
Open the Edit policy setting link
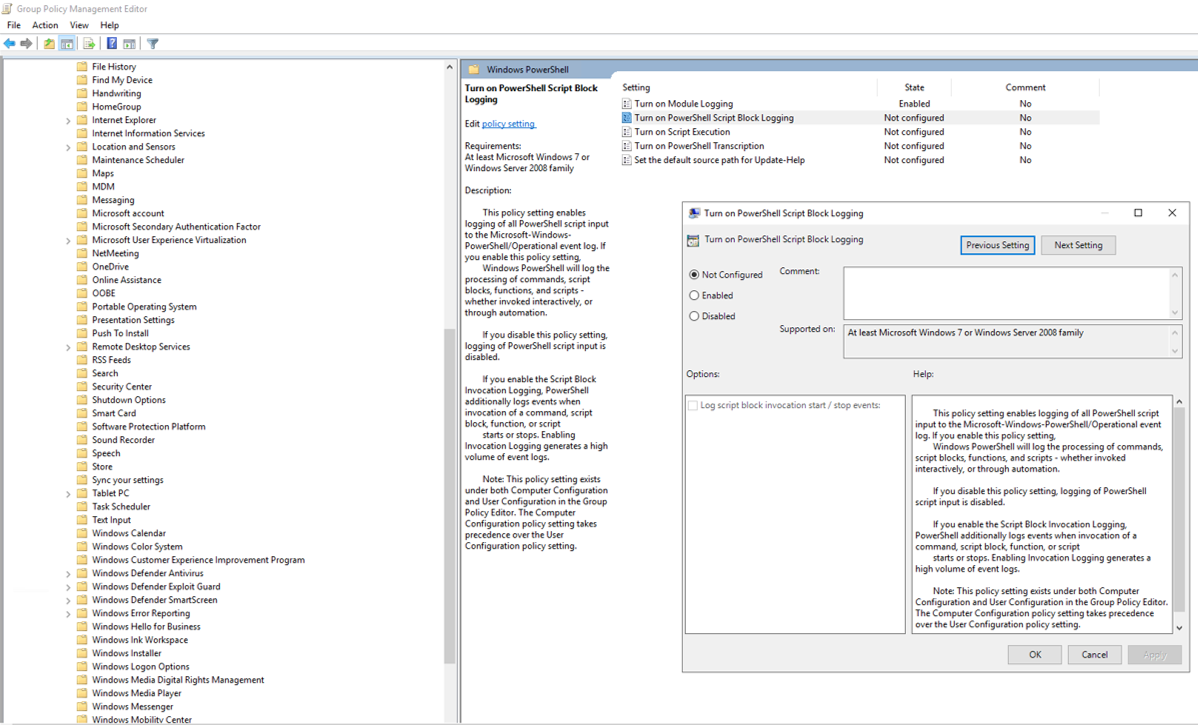click(x=509, y=124)
